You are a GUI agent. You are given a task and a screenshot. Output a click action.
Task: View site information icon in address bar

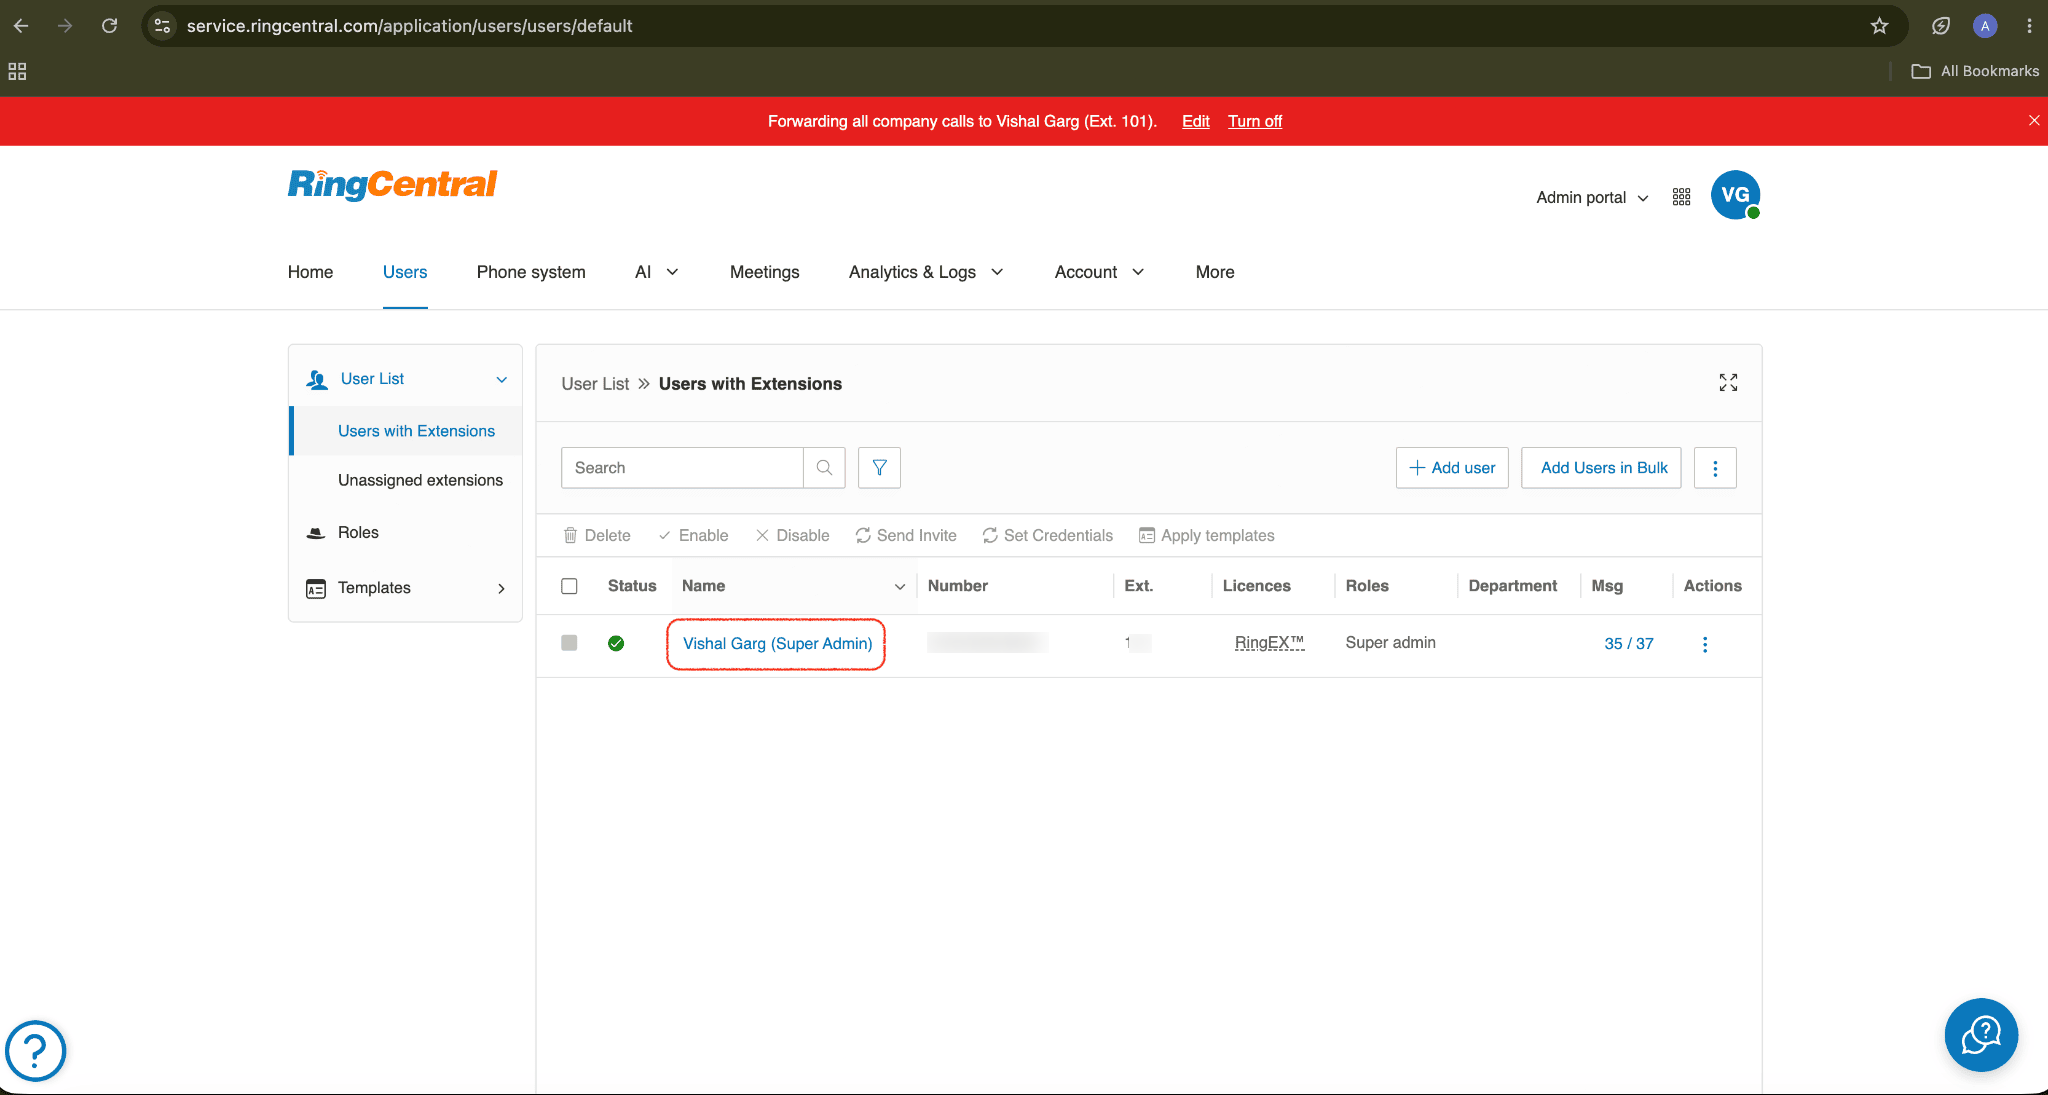(x=162, y=26)
